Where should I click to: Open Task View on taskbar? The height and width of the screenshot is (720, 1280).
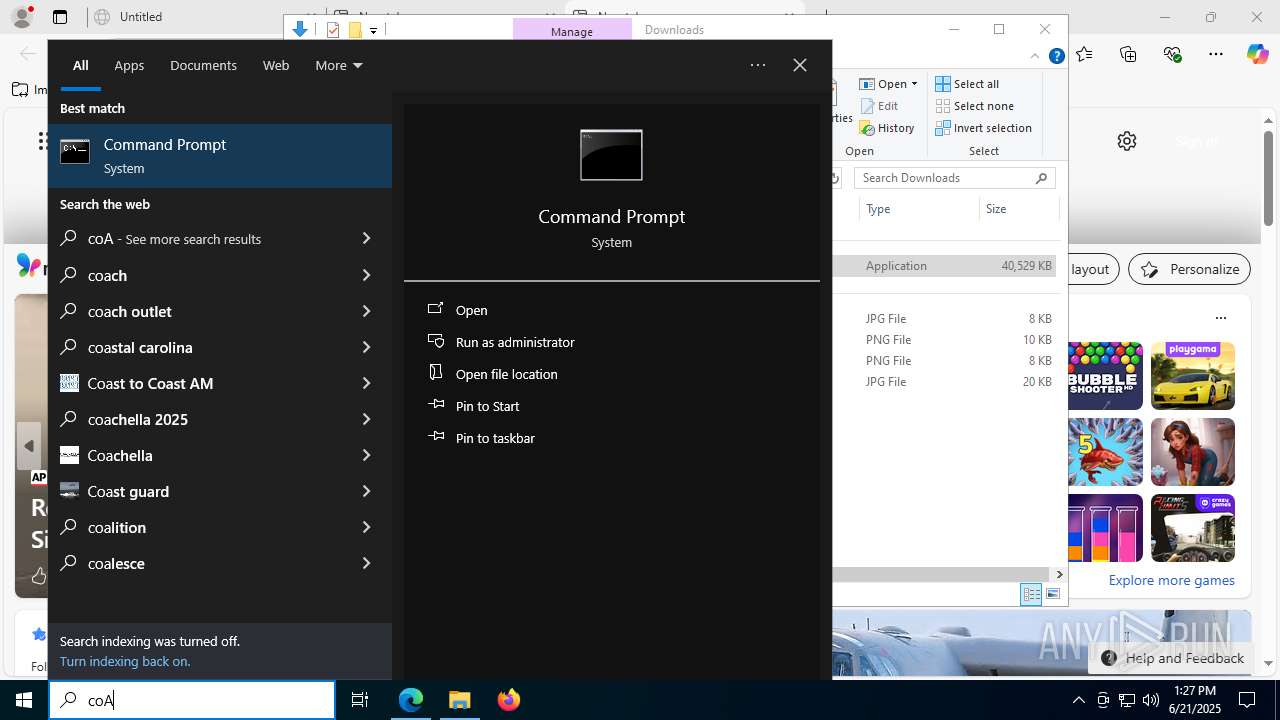360,700
